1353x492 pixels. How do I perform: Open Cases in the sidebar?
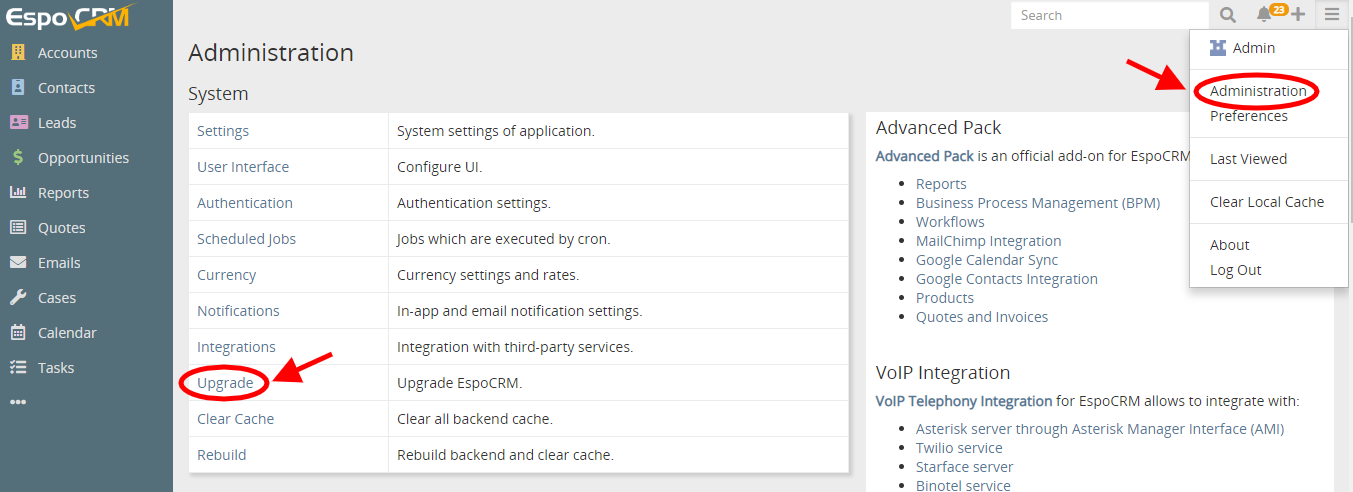[x=57, y=298]
